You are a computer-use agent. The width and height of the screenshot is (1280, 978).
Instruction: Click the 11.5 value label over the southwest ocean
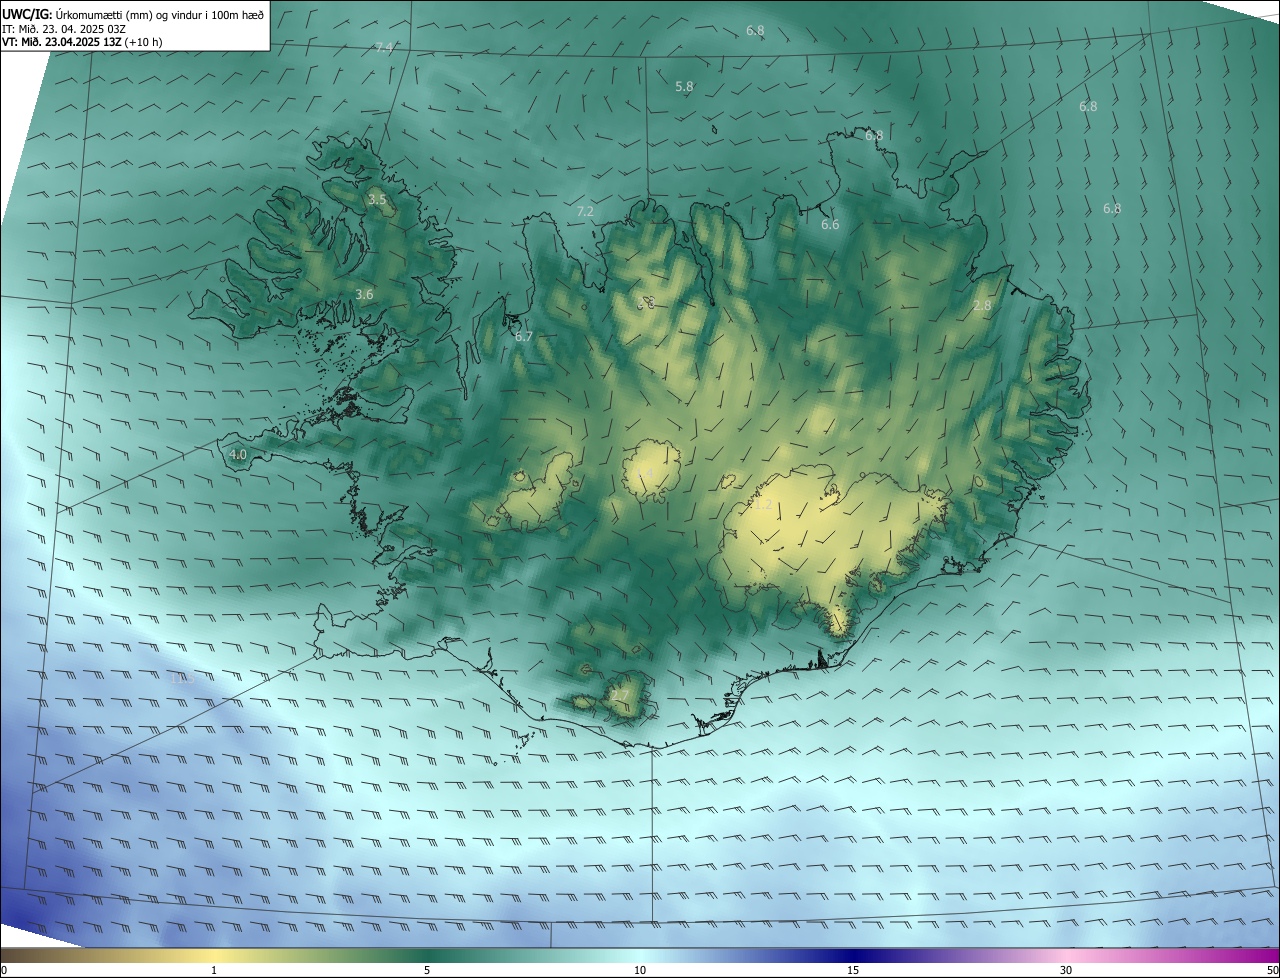[x=184, y=678]
